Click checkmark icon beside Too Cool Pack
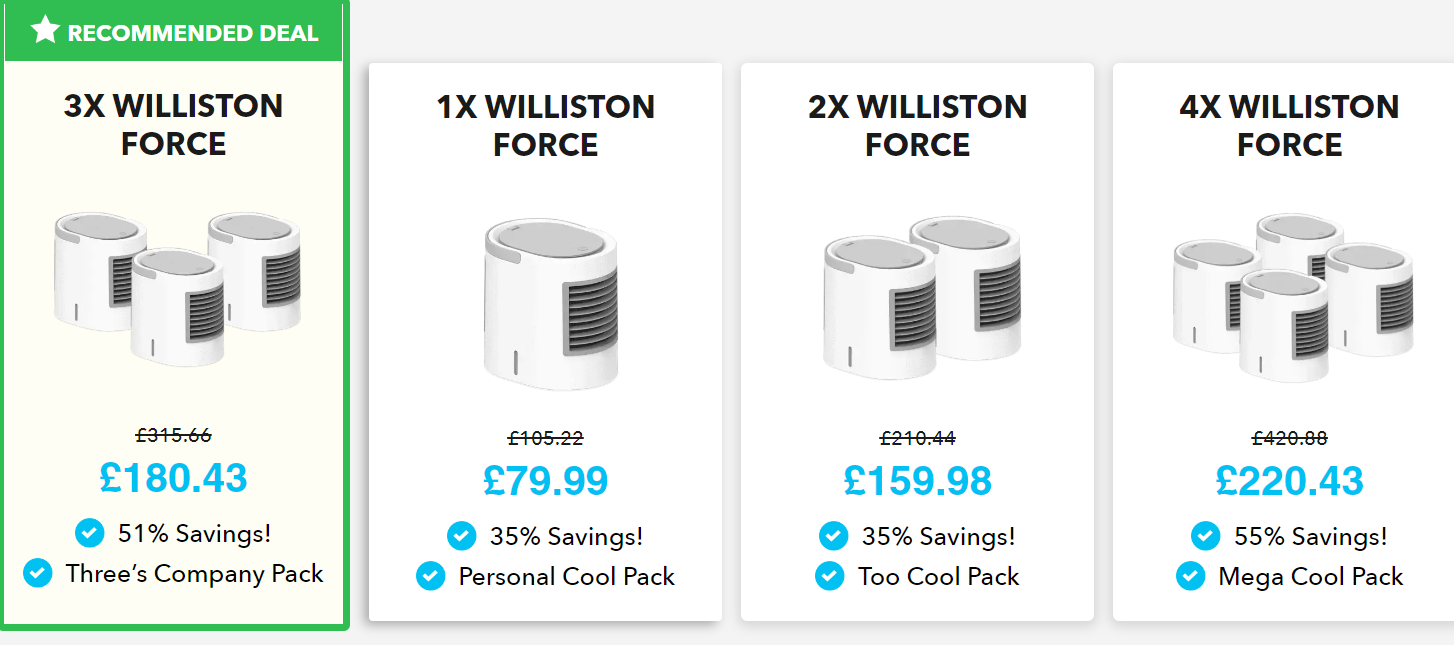 pos(829,576)
